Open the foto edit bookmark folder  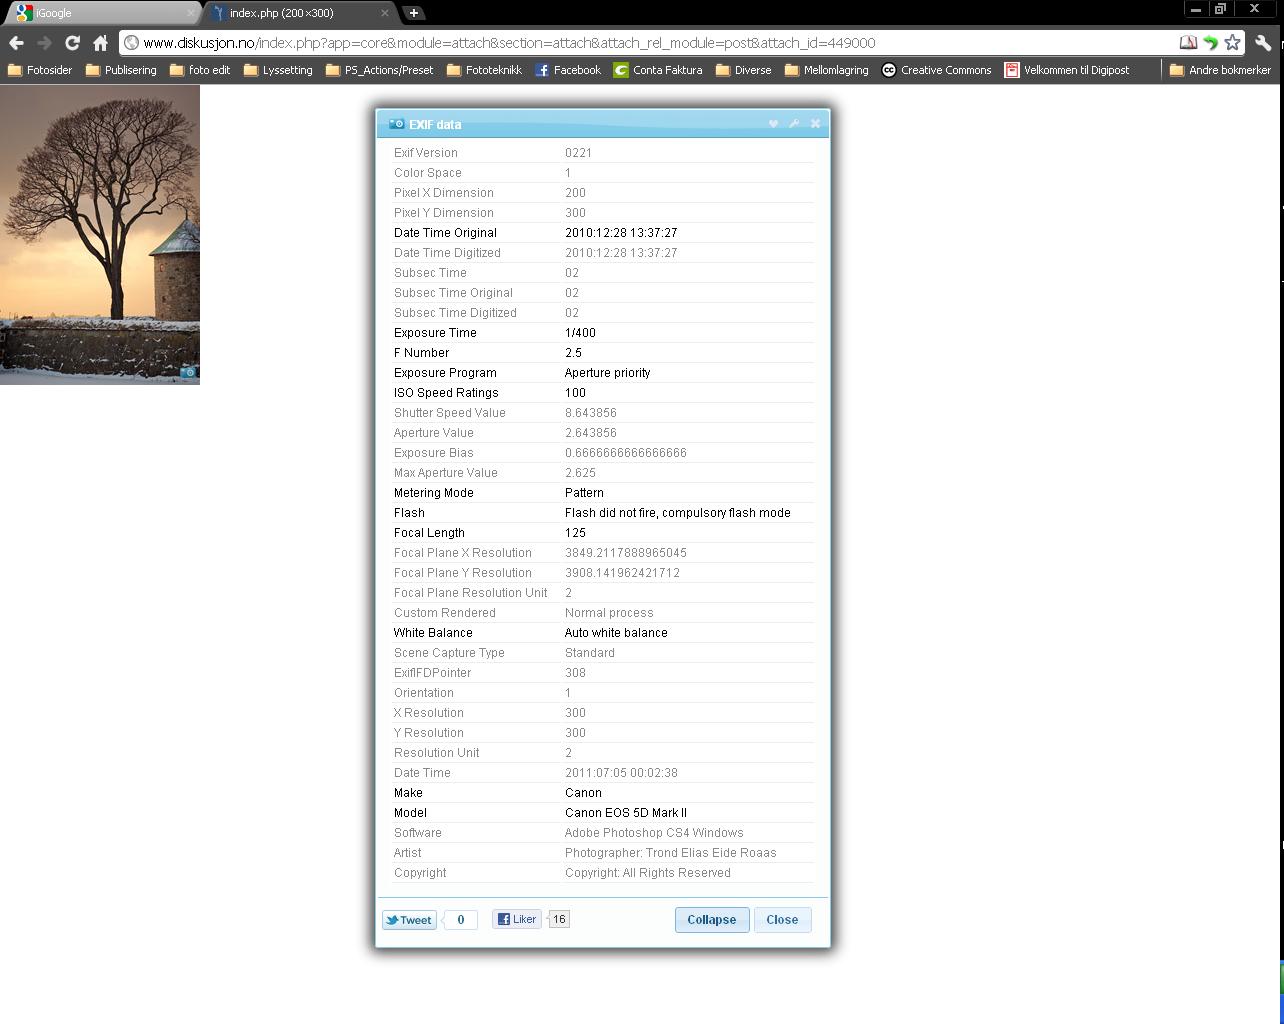(200, 70)
